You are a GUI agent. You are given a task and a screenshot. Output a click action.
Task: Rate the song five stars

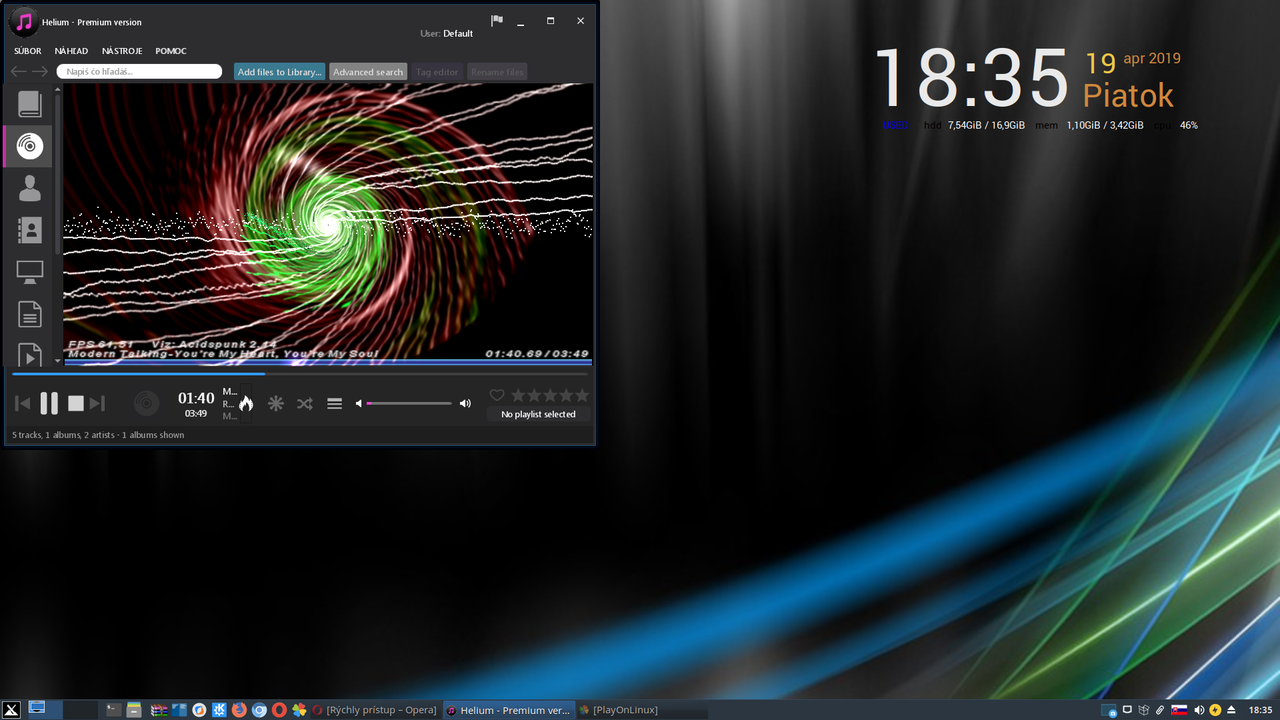(582, 396)
